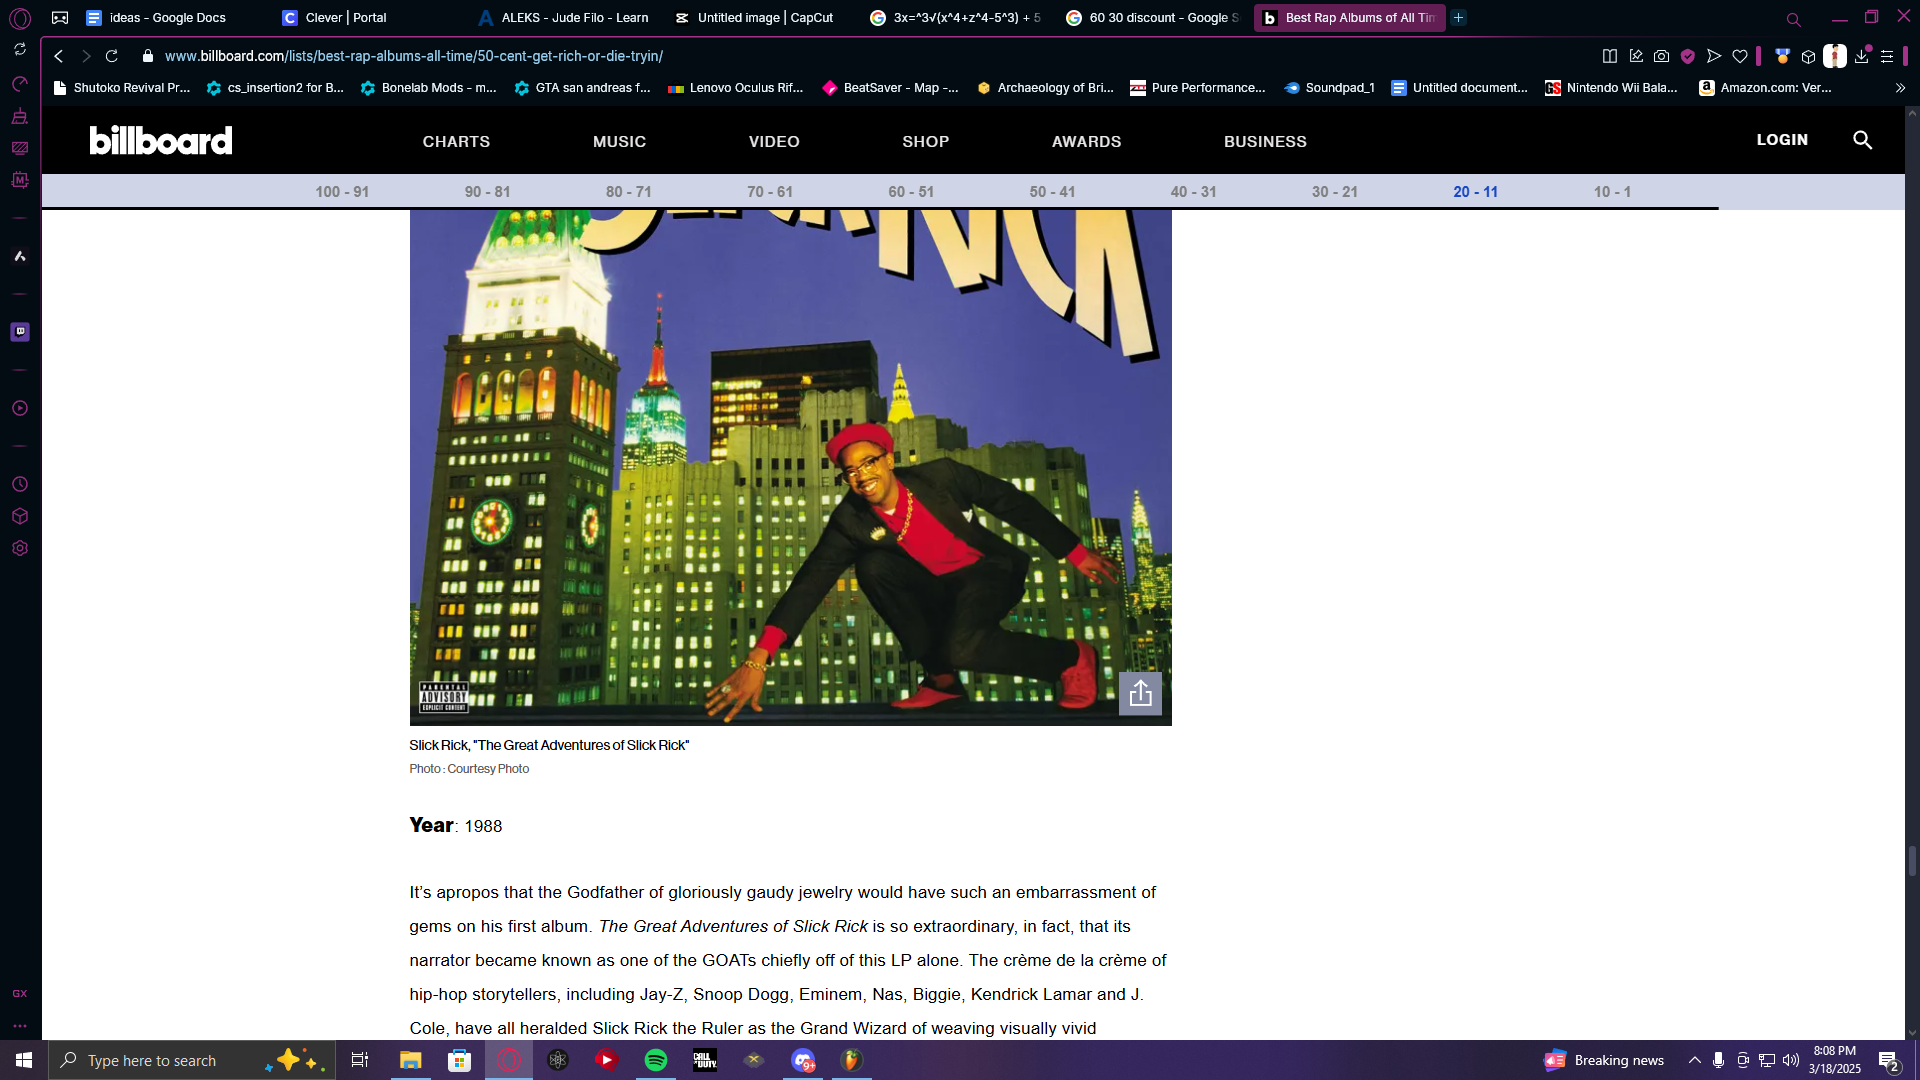Open the medal extension icon

(x=1782, y=56)
